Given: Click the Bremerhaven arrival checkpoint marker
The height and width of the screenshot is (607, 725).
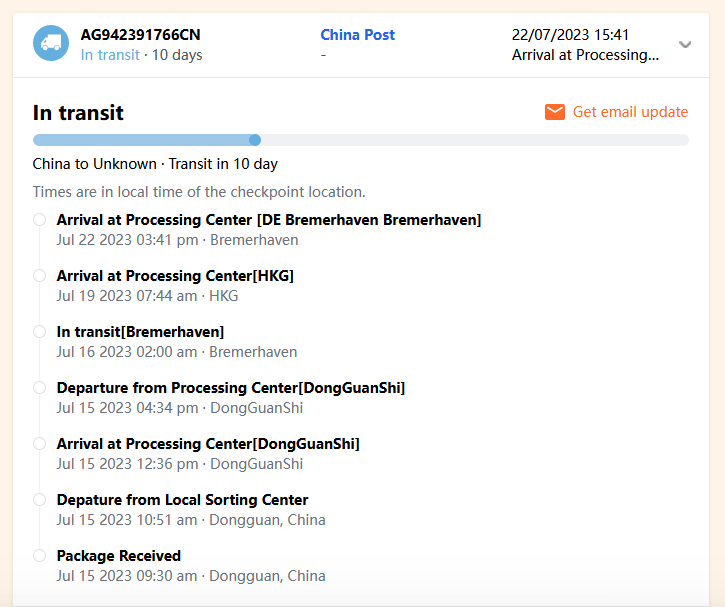Looking at the screenshot, I should pos(39,220).
